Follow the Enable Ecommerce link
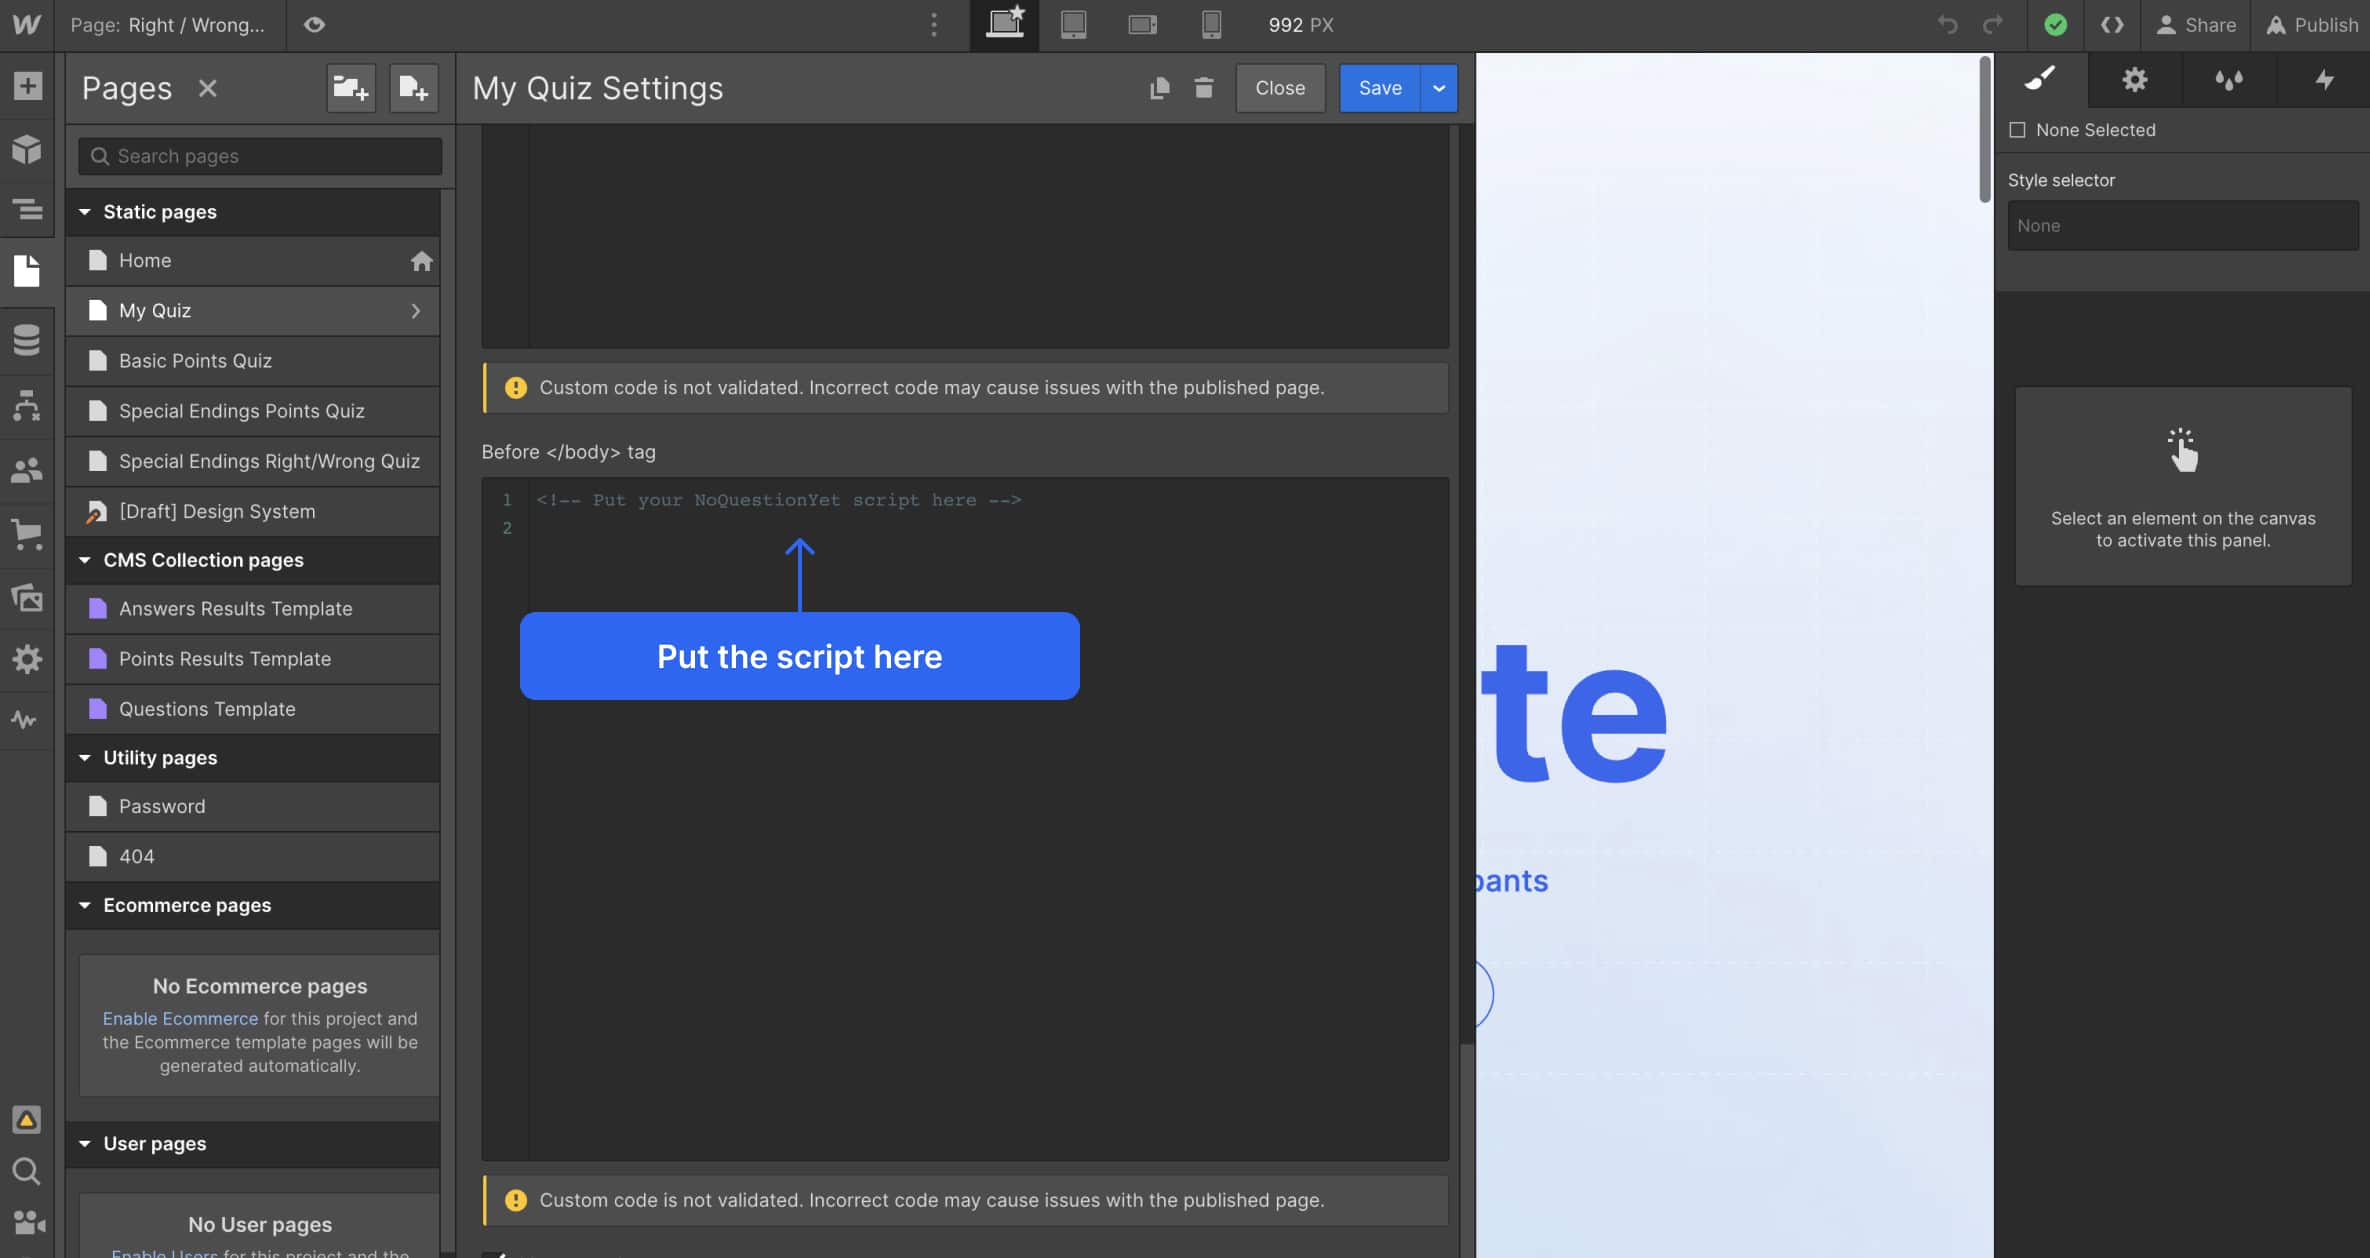The height and width of the screenshot is (1258, 2370). [180, 1018]
